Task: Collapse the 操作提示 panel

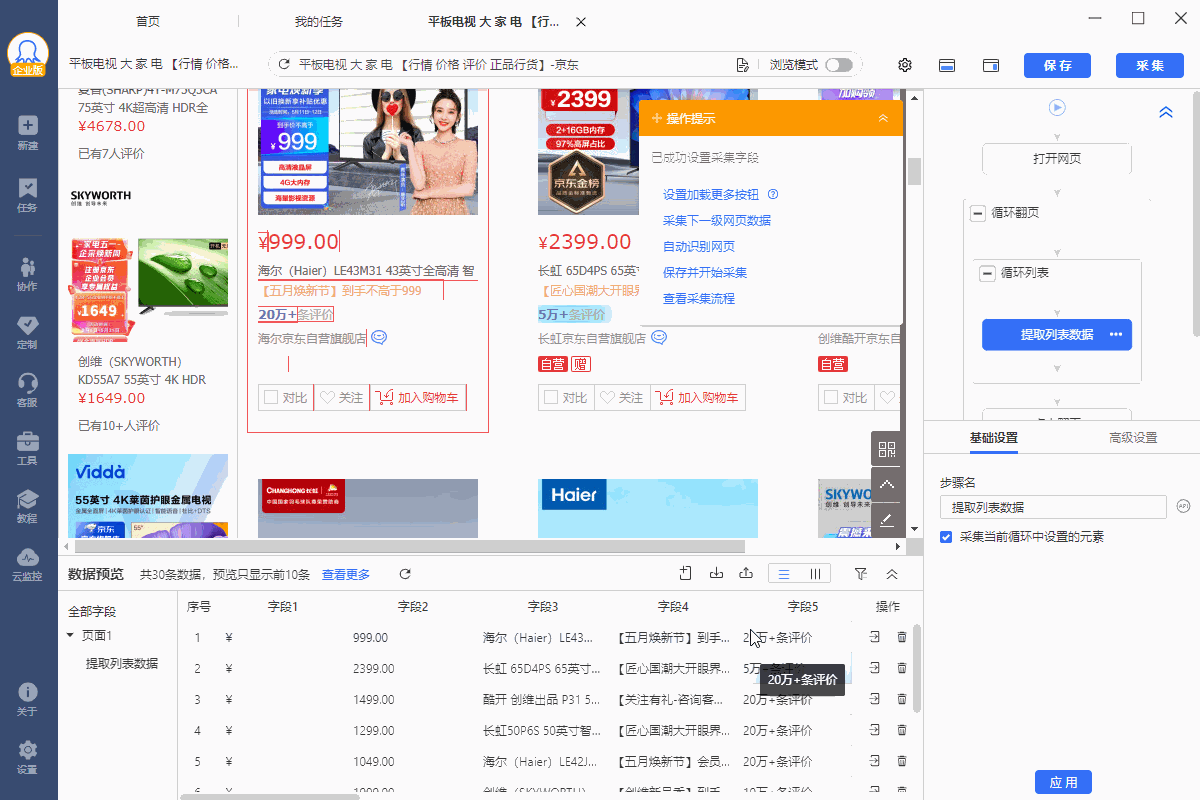Action: pos(883,118)
